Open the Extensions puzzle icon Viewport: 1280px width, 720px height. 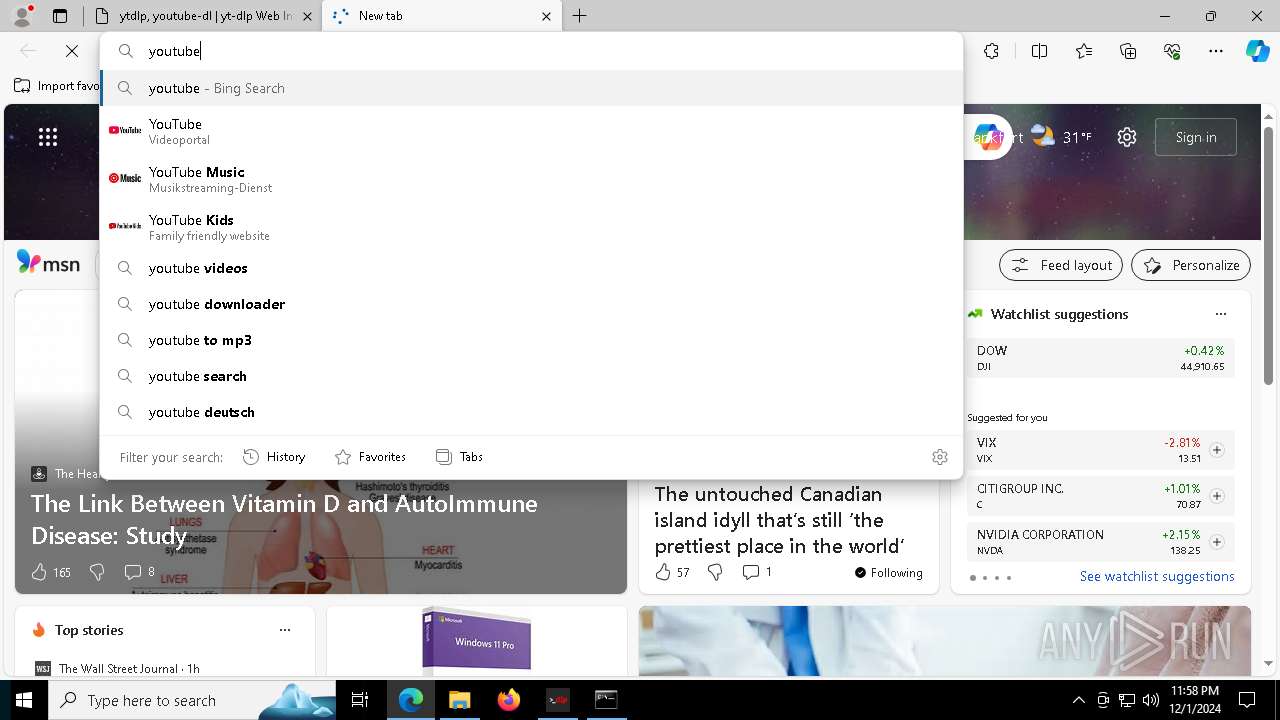991,51
